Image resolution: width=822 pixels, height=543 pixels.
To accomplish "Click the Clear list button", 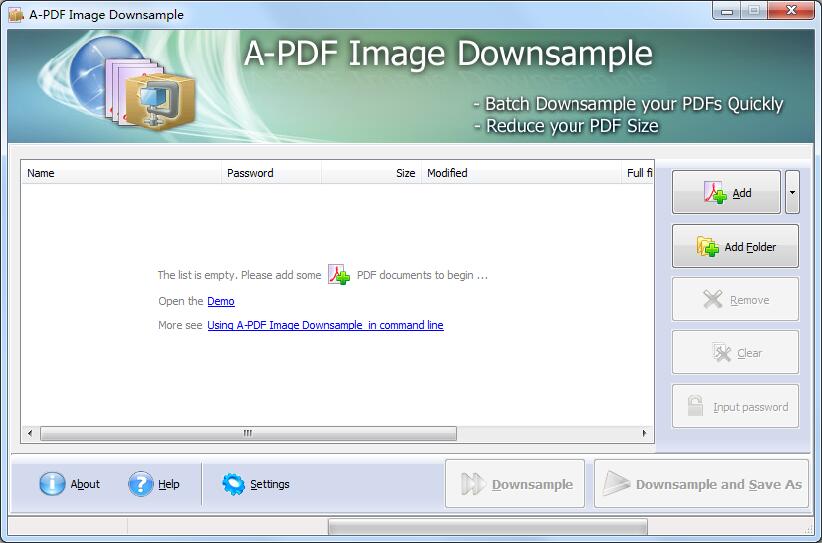I will 735,353.
